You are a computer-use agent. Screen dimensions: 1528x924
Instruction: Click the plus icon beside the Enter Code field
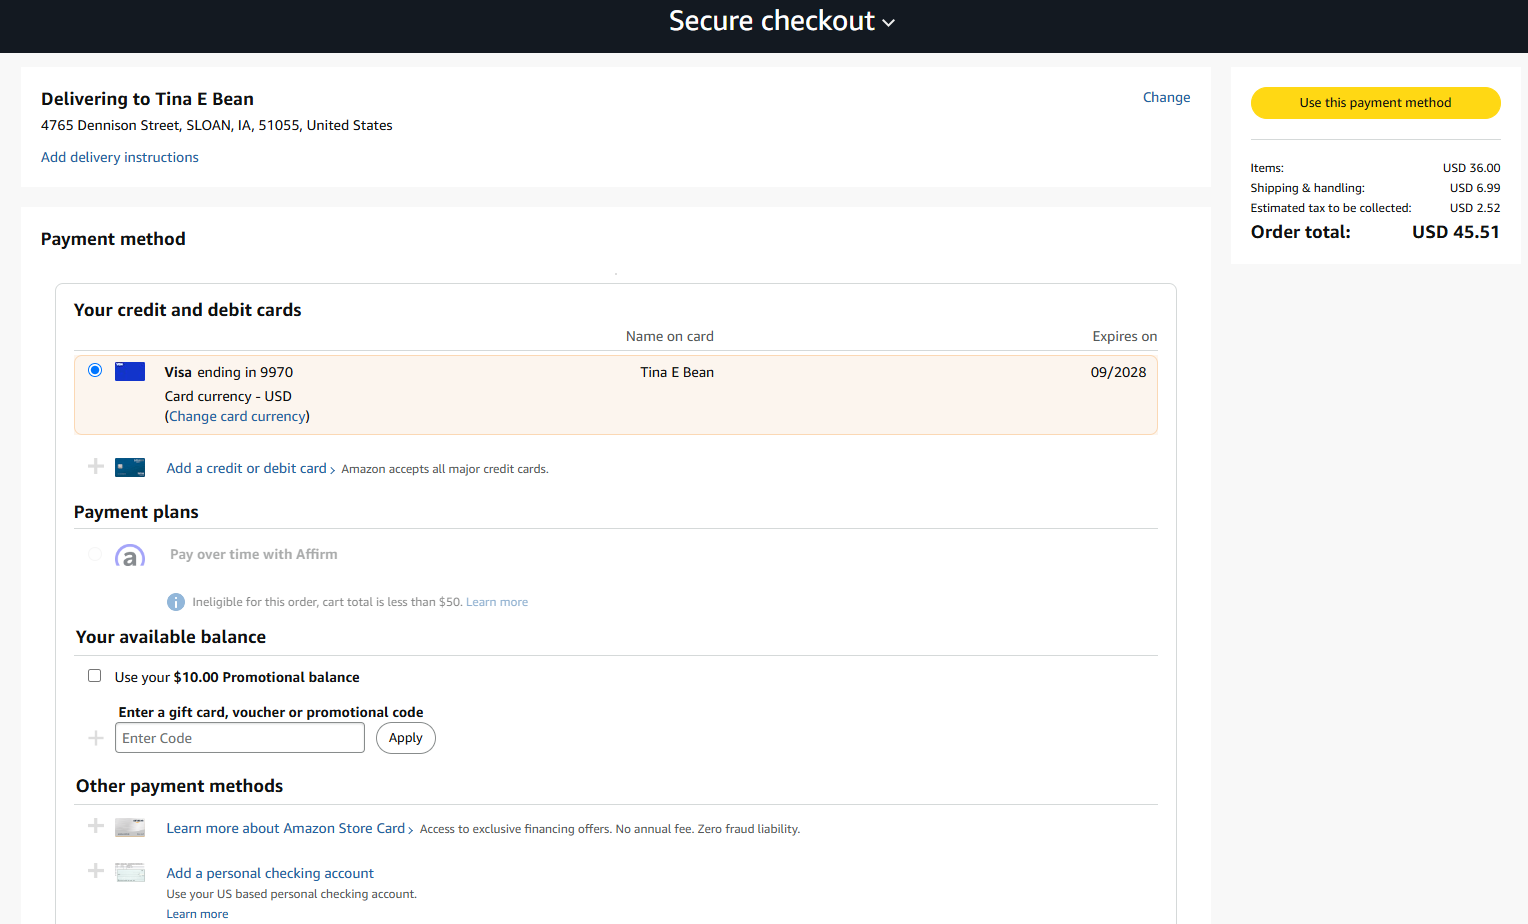coord(96,738)
